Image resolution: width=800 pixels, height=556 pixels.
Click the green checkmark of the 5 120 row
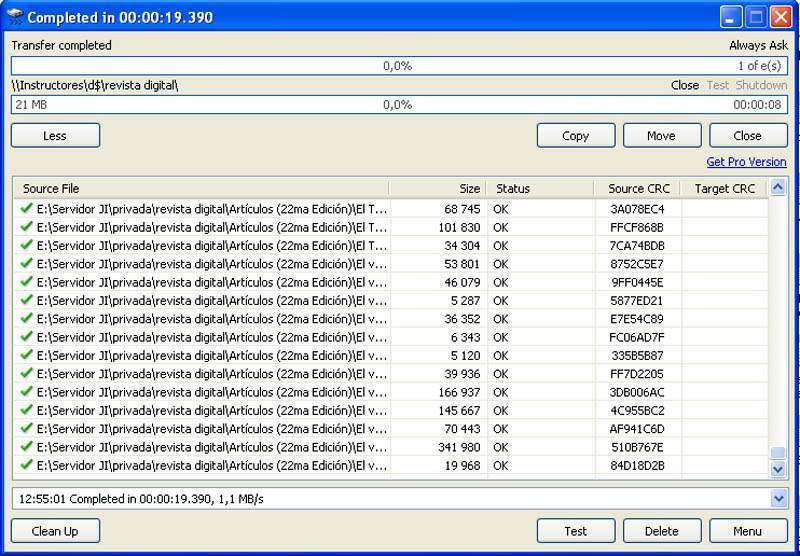click(27, 355)
